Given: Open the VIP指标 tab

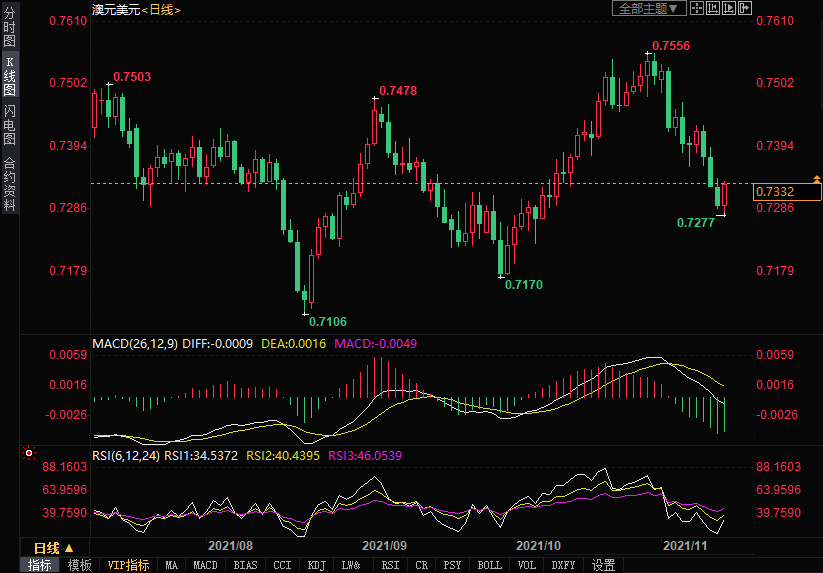Looking at the screenshot, I should pyautogui.click(x=128, y=565).
